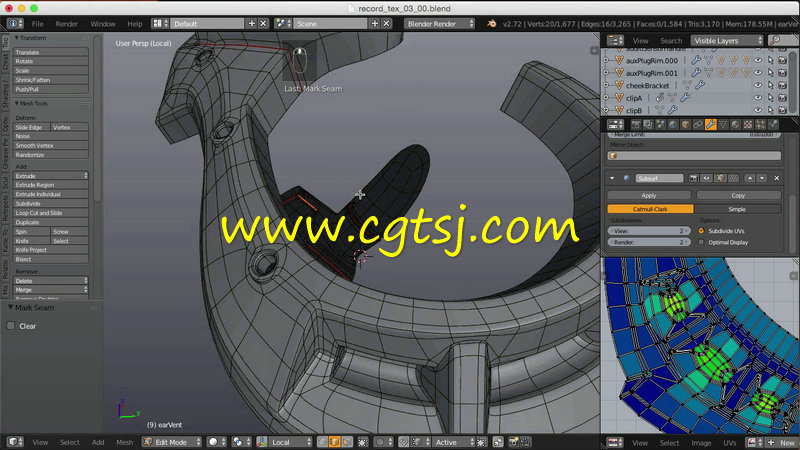Click the 3D View editor type icon
The height and width of the screenshot is (450, 800).
pos(15,442)
